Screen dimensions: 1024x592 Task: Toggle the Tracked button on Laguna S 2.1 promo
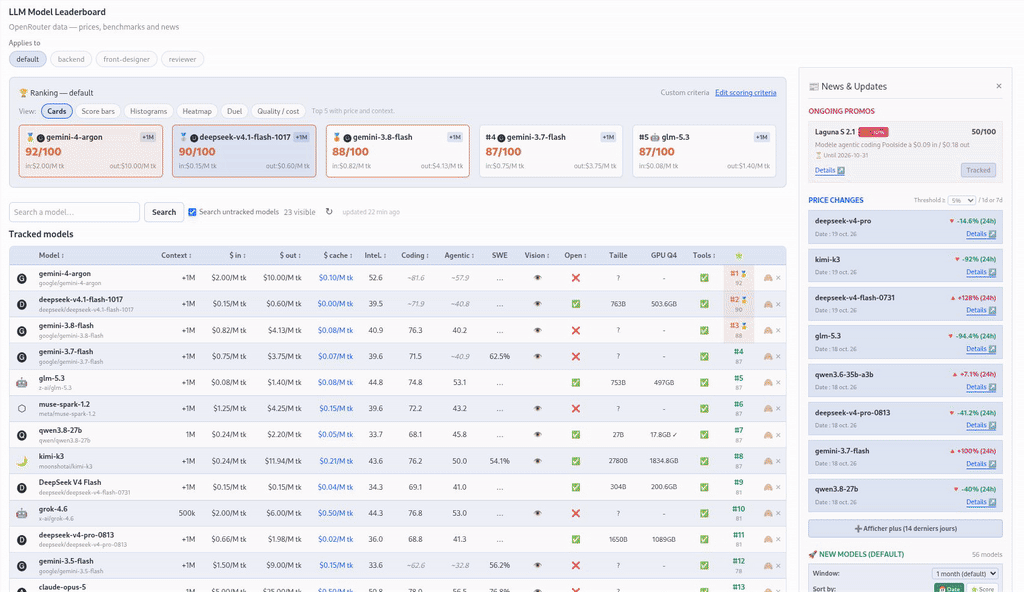(978, 170)
